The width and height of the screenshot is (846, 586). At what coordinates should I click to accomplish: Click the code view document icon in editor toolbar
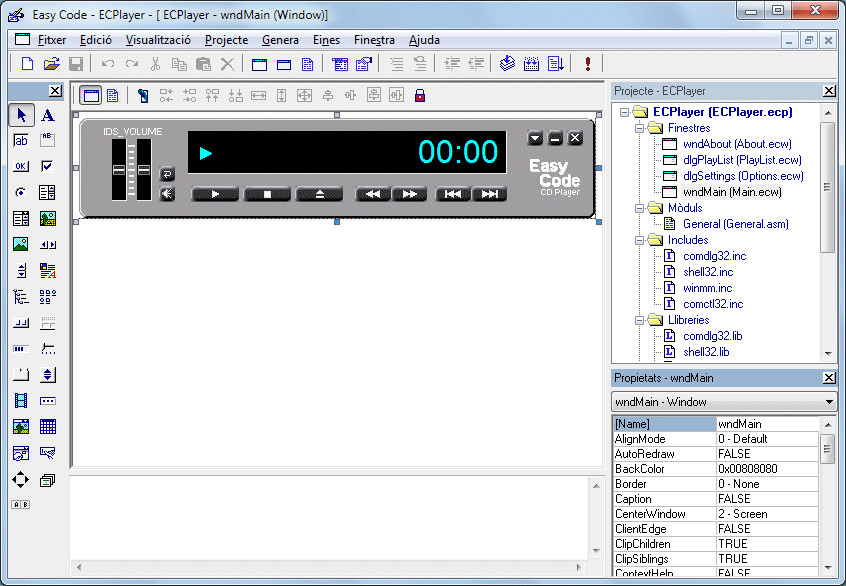coord(113,96)
